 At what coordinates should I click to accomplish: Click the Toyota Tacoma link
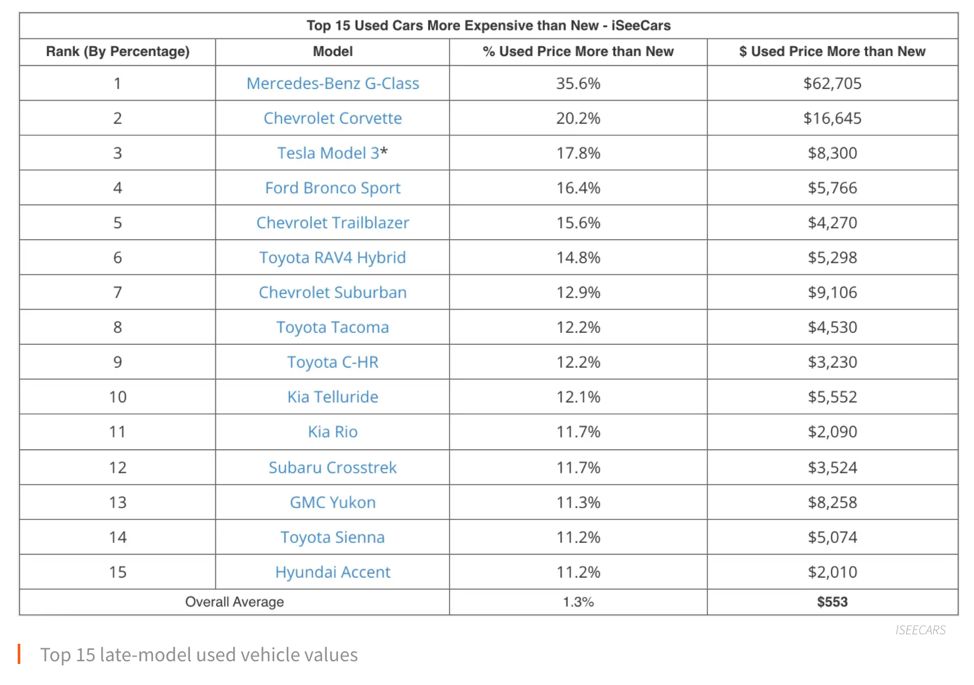pos(332,328)
